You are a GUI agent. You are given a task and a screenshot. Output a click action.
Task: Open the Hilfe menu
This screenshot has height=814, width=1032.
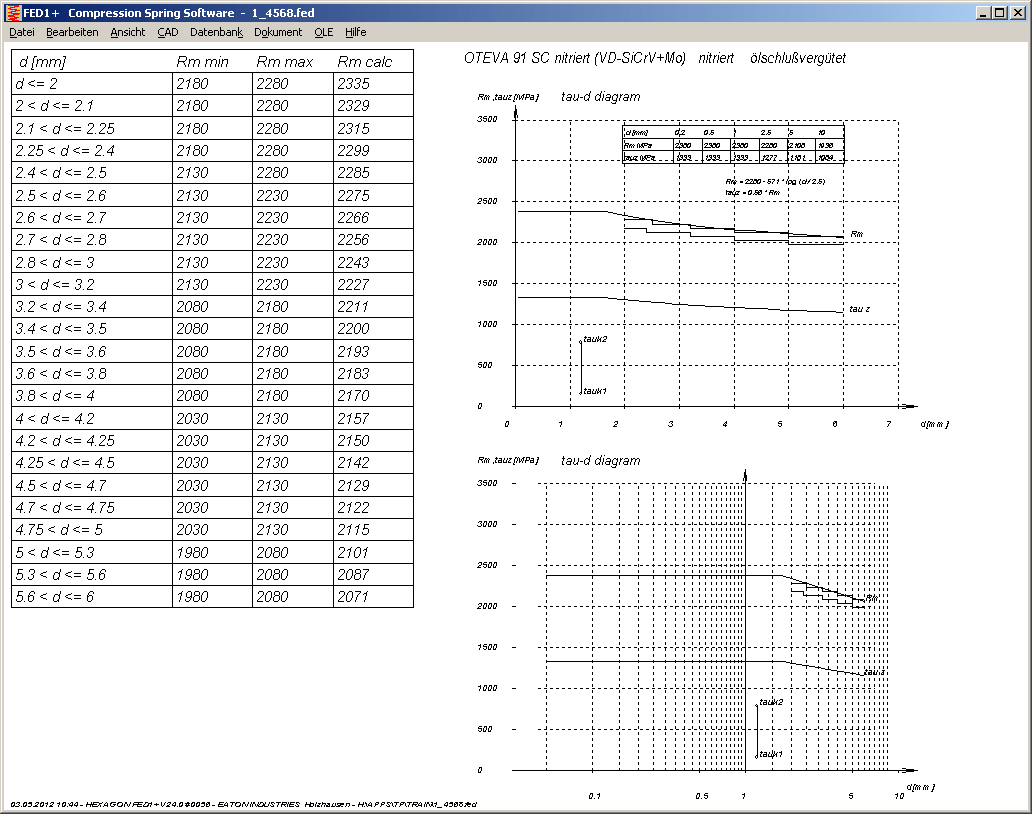(356, 32)
